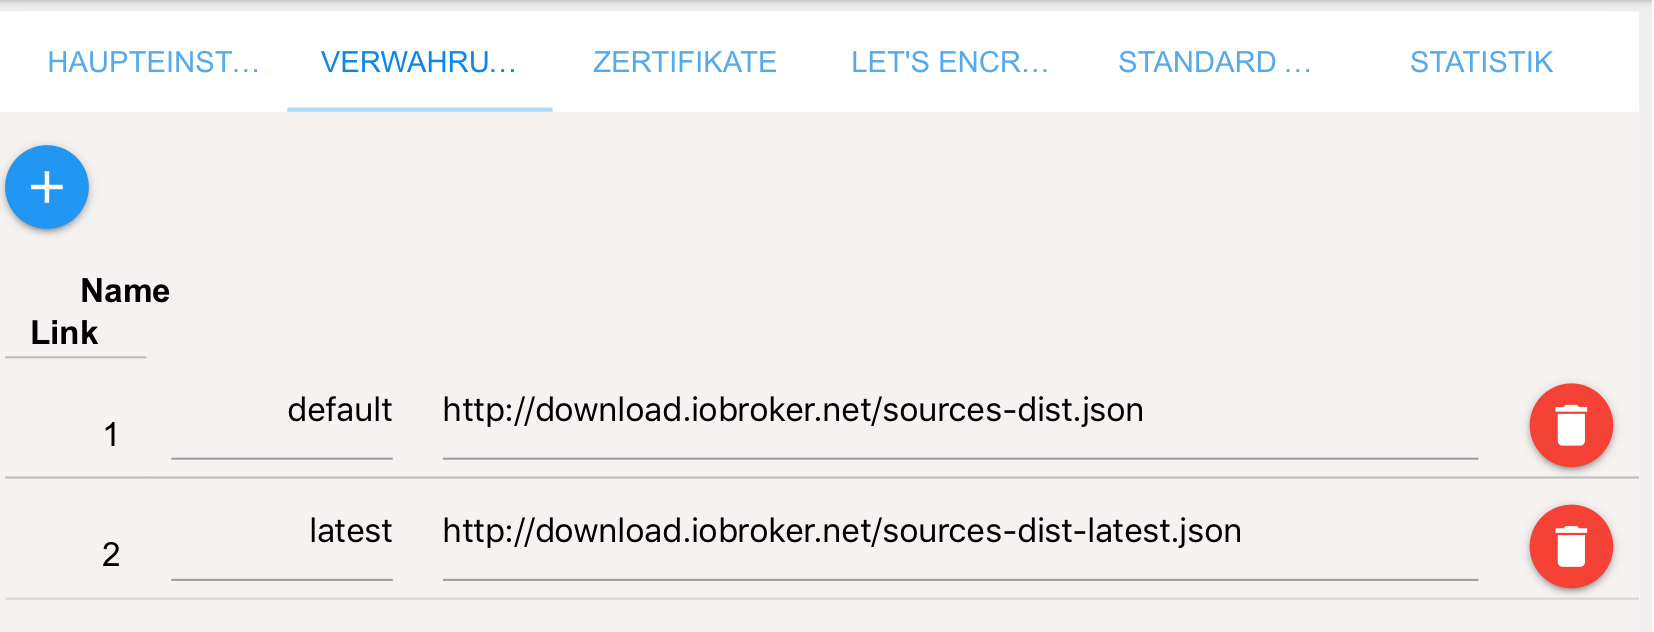The image size is (1654, 632).
Task: Click the Link column header
Action: (64, 333)
